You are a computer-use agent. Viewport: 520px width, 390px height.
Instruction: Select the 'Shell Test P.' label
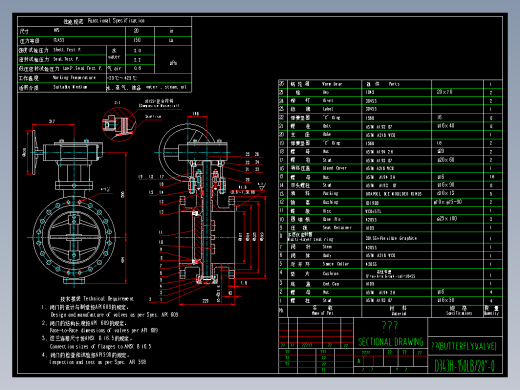point(67,50)
